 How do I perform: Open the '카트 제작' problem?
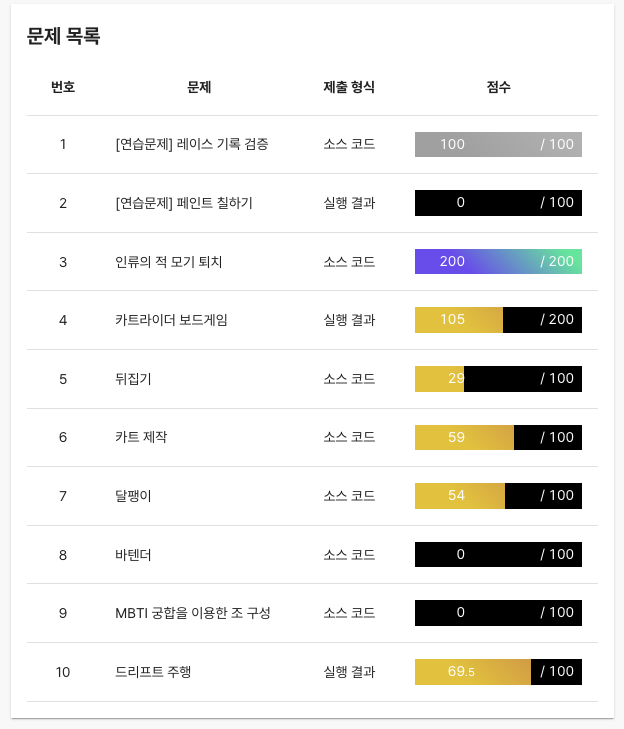pyautogui.click(x=141, y=437)
